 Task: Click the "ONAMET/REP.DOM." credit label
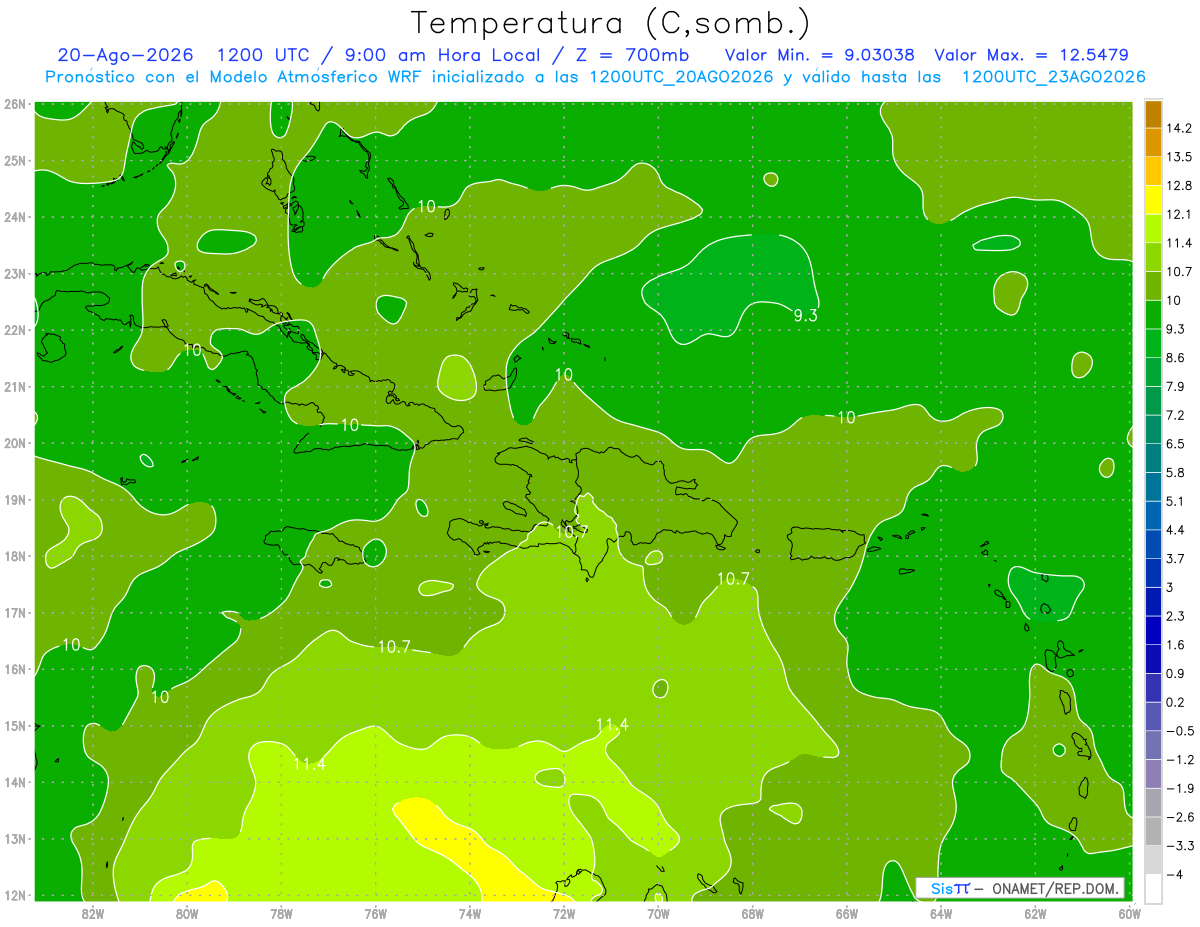click(x=1055, y=888)
